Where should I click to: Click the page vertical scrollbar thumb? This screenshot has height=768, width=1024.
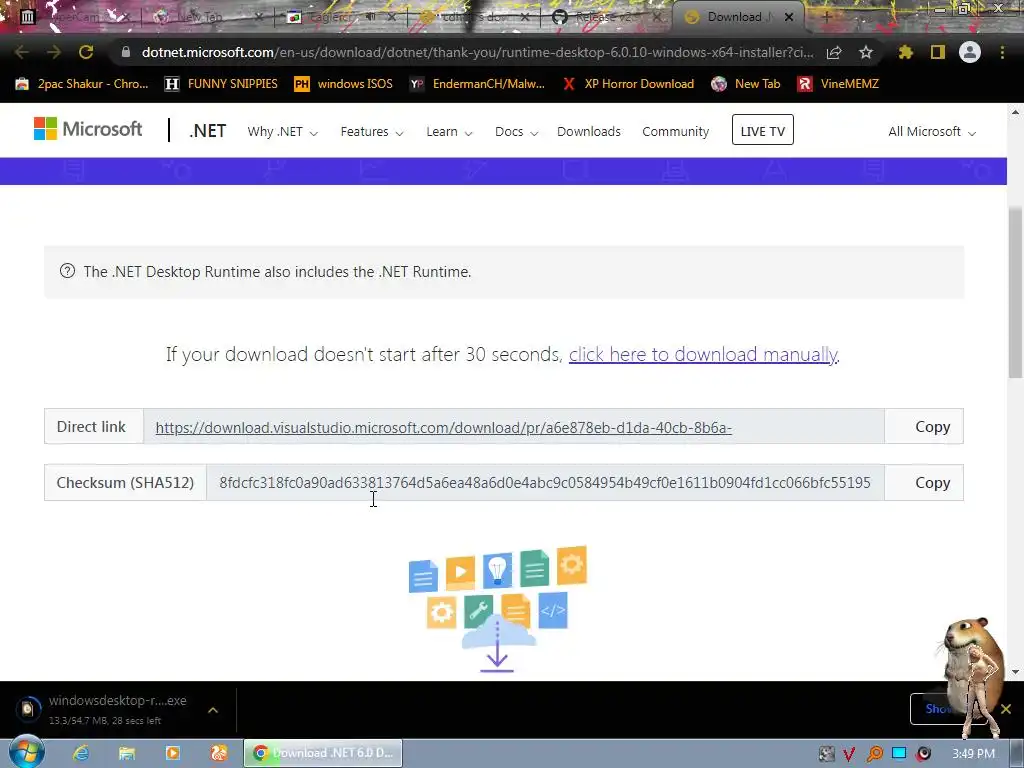click(x=1015, y=293)
